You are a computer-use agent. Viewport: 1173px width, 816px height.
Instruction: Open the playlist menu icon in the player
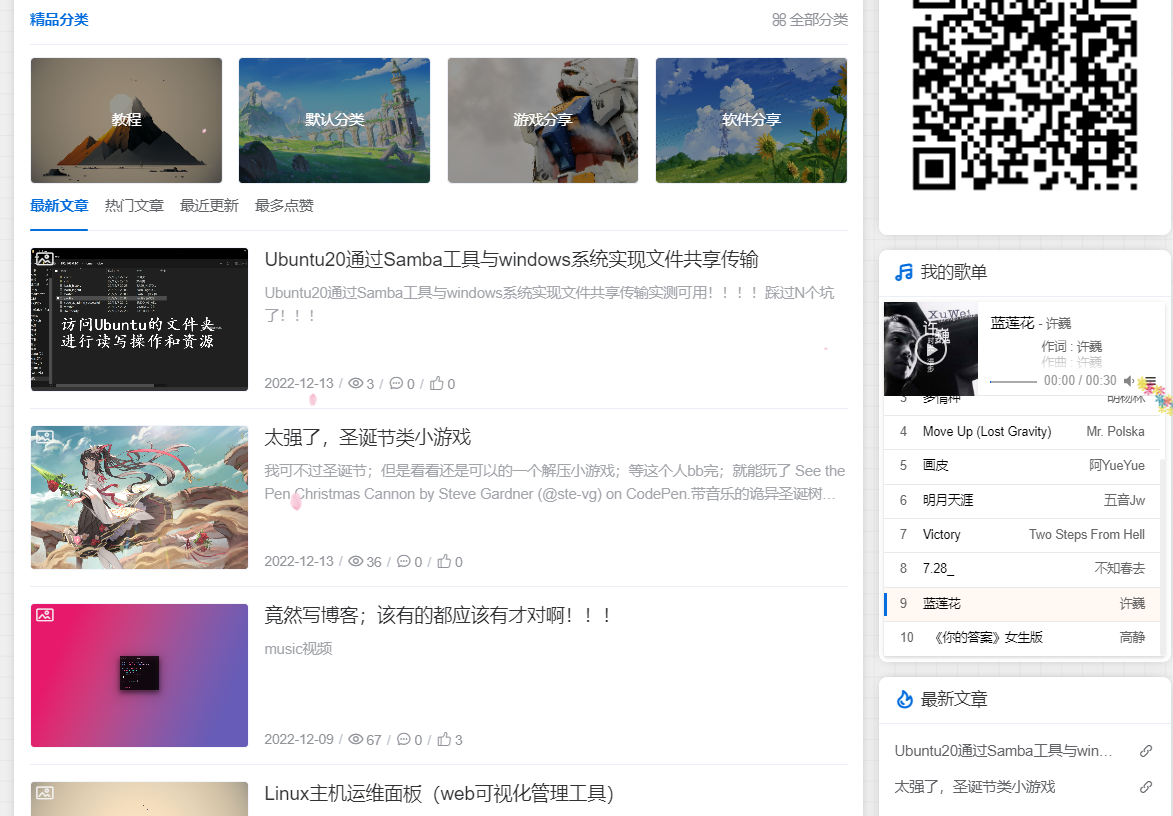[x=1150, y=381]
